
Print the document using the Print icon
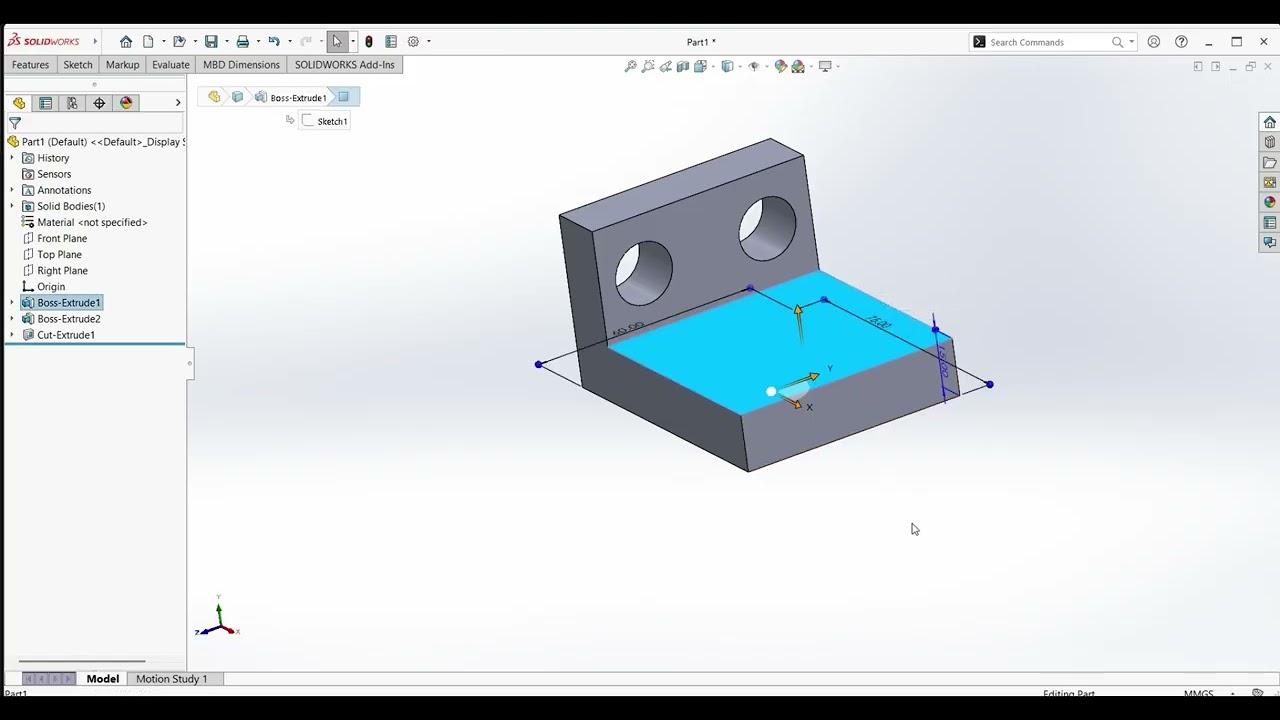tap(242, 42)
